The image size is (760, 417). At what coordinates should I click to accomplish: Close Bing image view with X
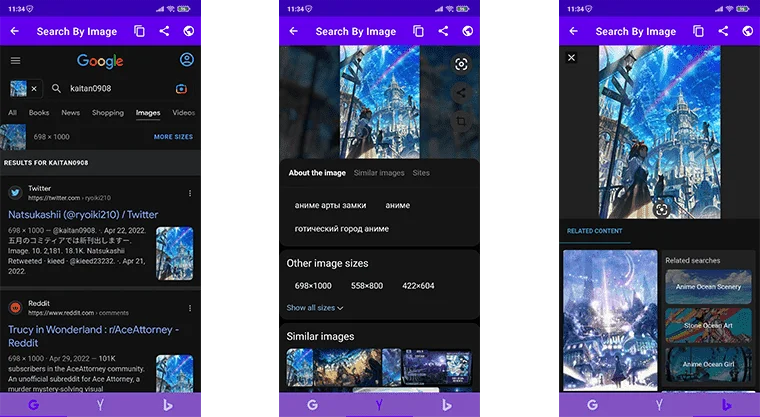571,58
